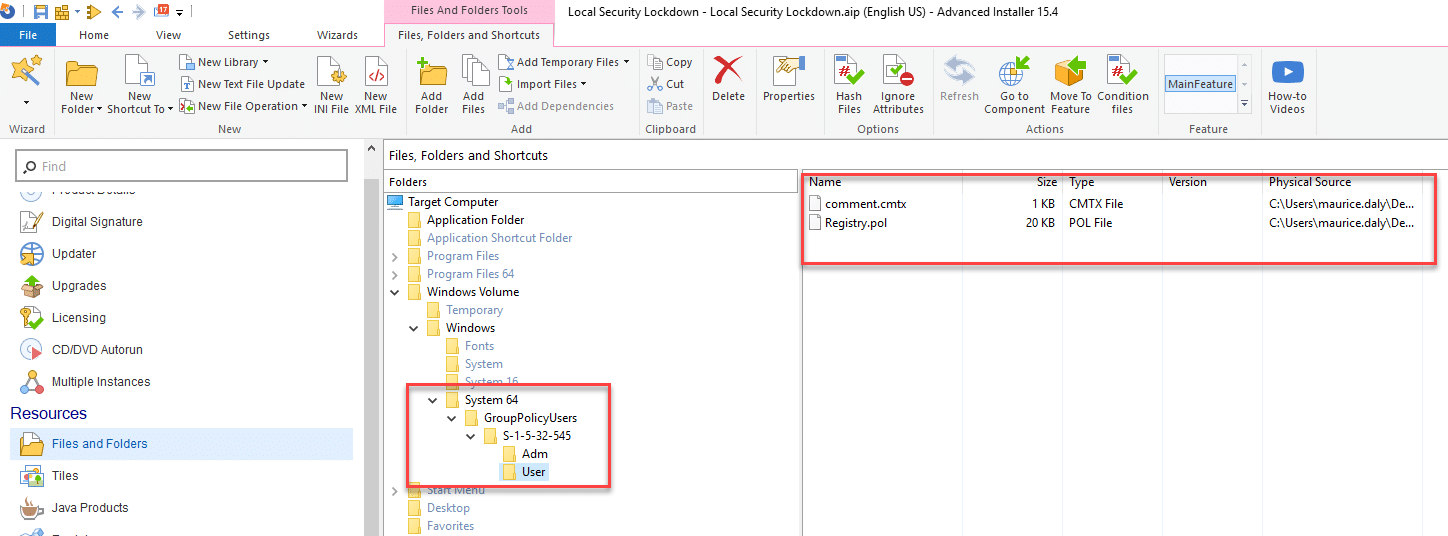Click the Ignore Attributes option

tap(898, 85)
